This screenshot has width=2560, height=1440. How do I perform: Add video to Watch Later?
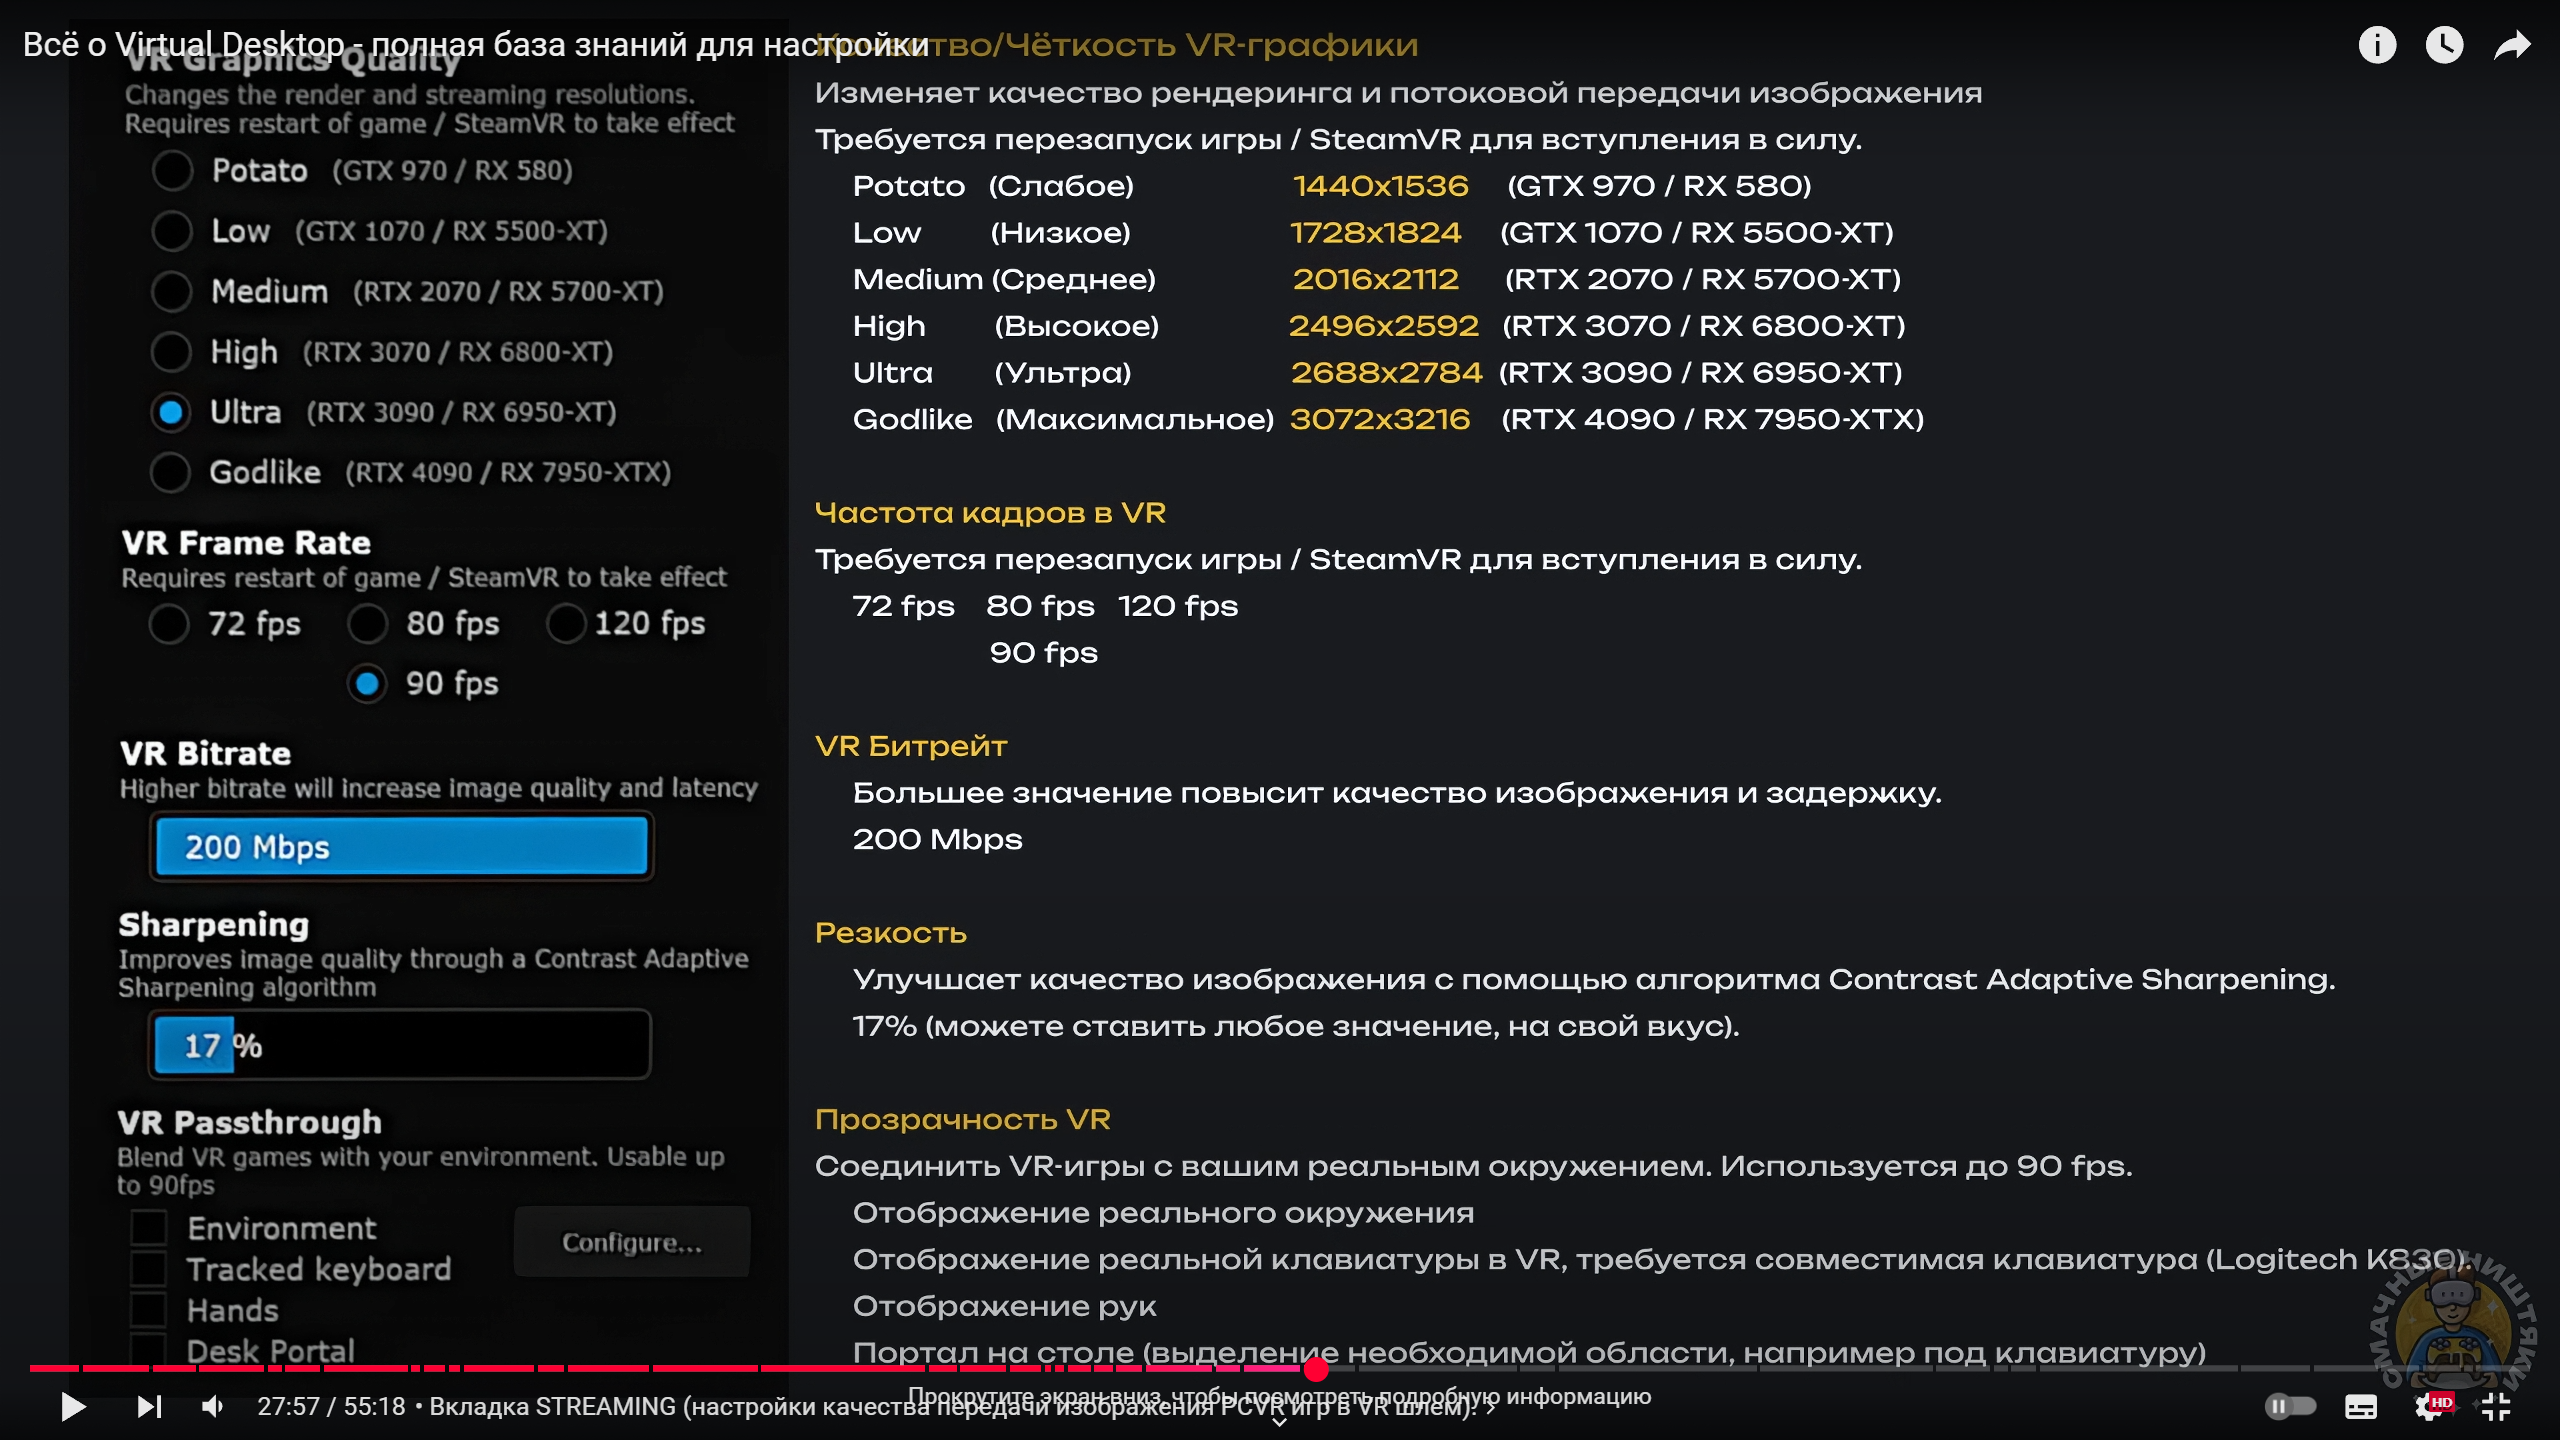tap(2444, 45)
